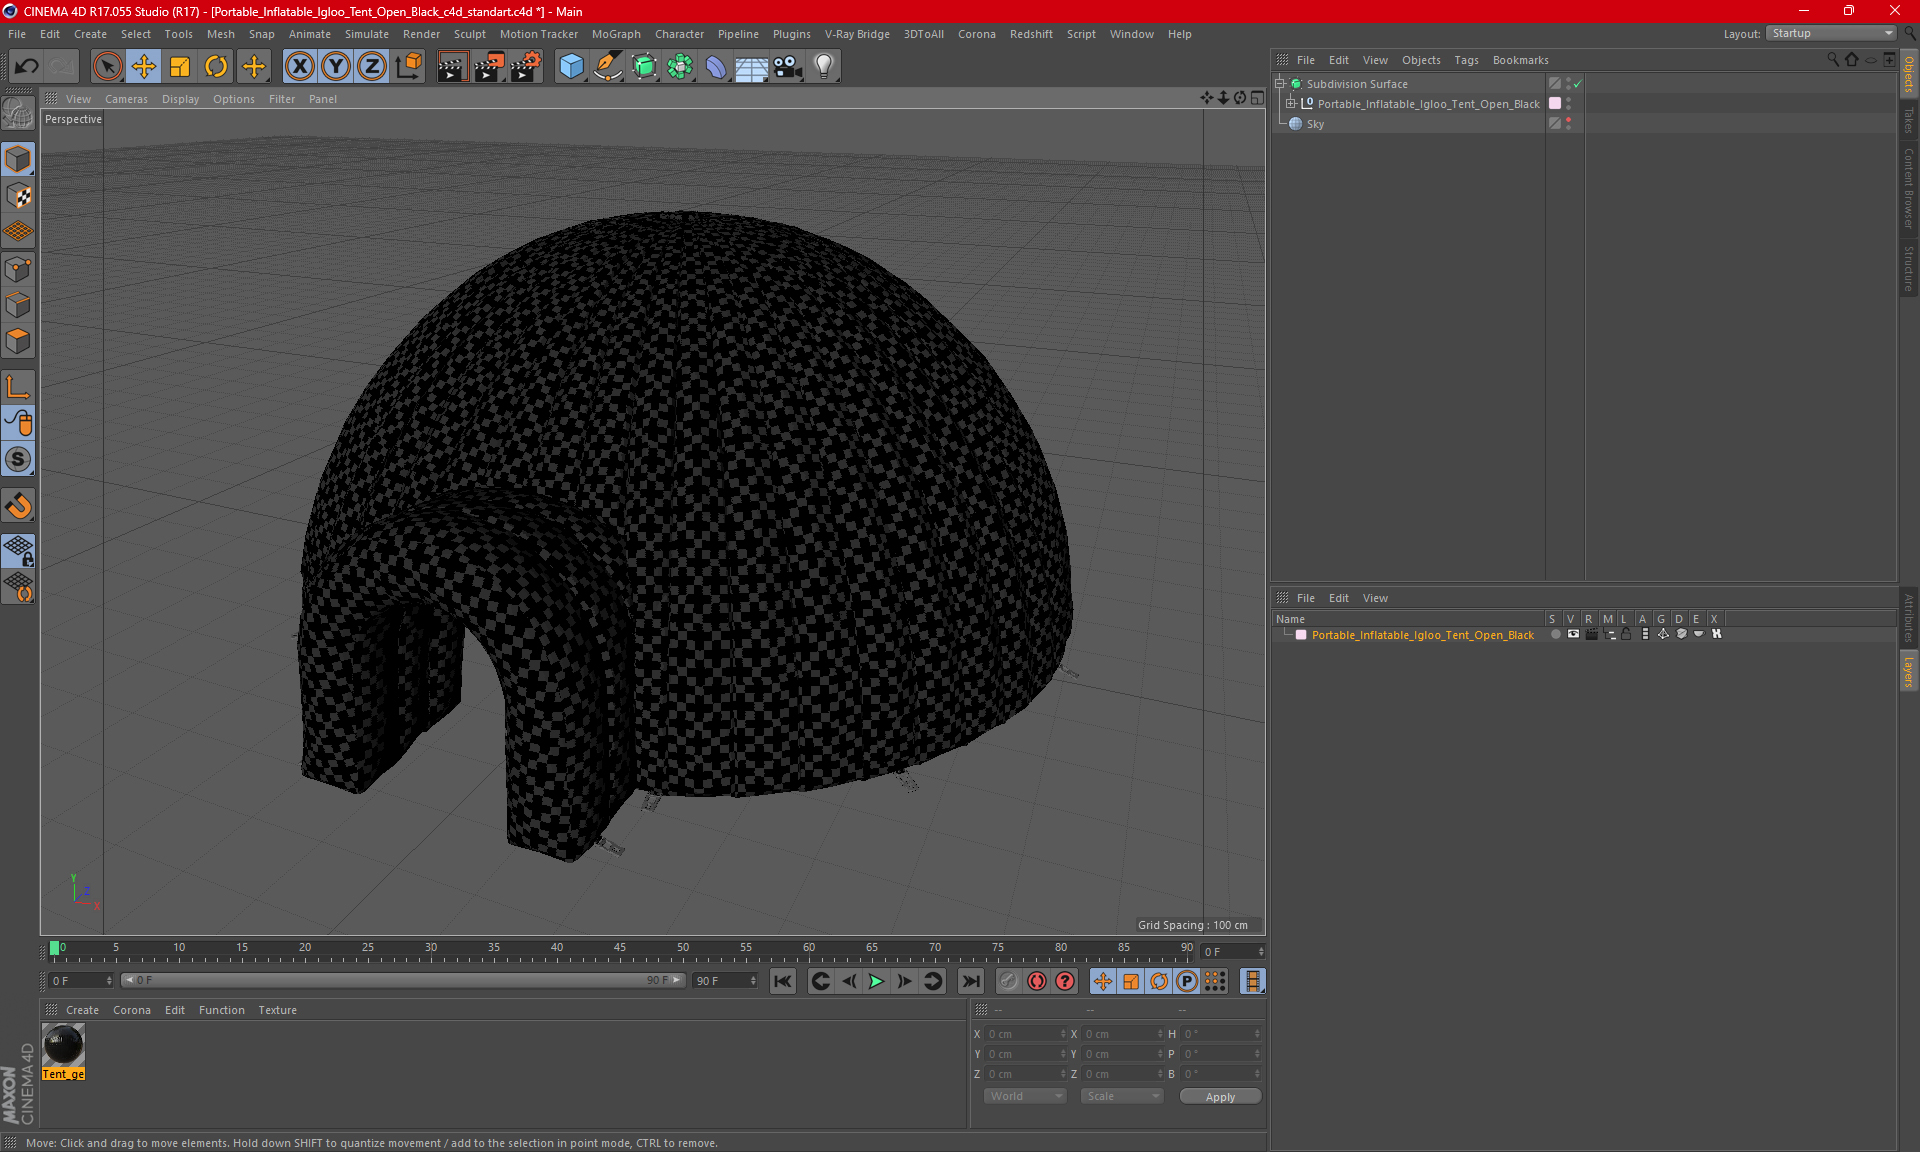This screenshot has height=1152, width=1920.
Task: Open the spline Pen tool
Action: [x=608, y=67]
